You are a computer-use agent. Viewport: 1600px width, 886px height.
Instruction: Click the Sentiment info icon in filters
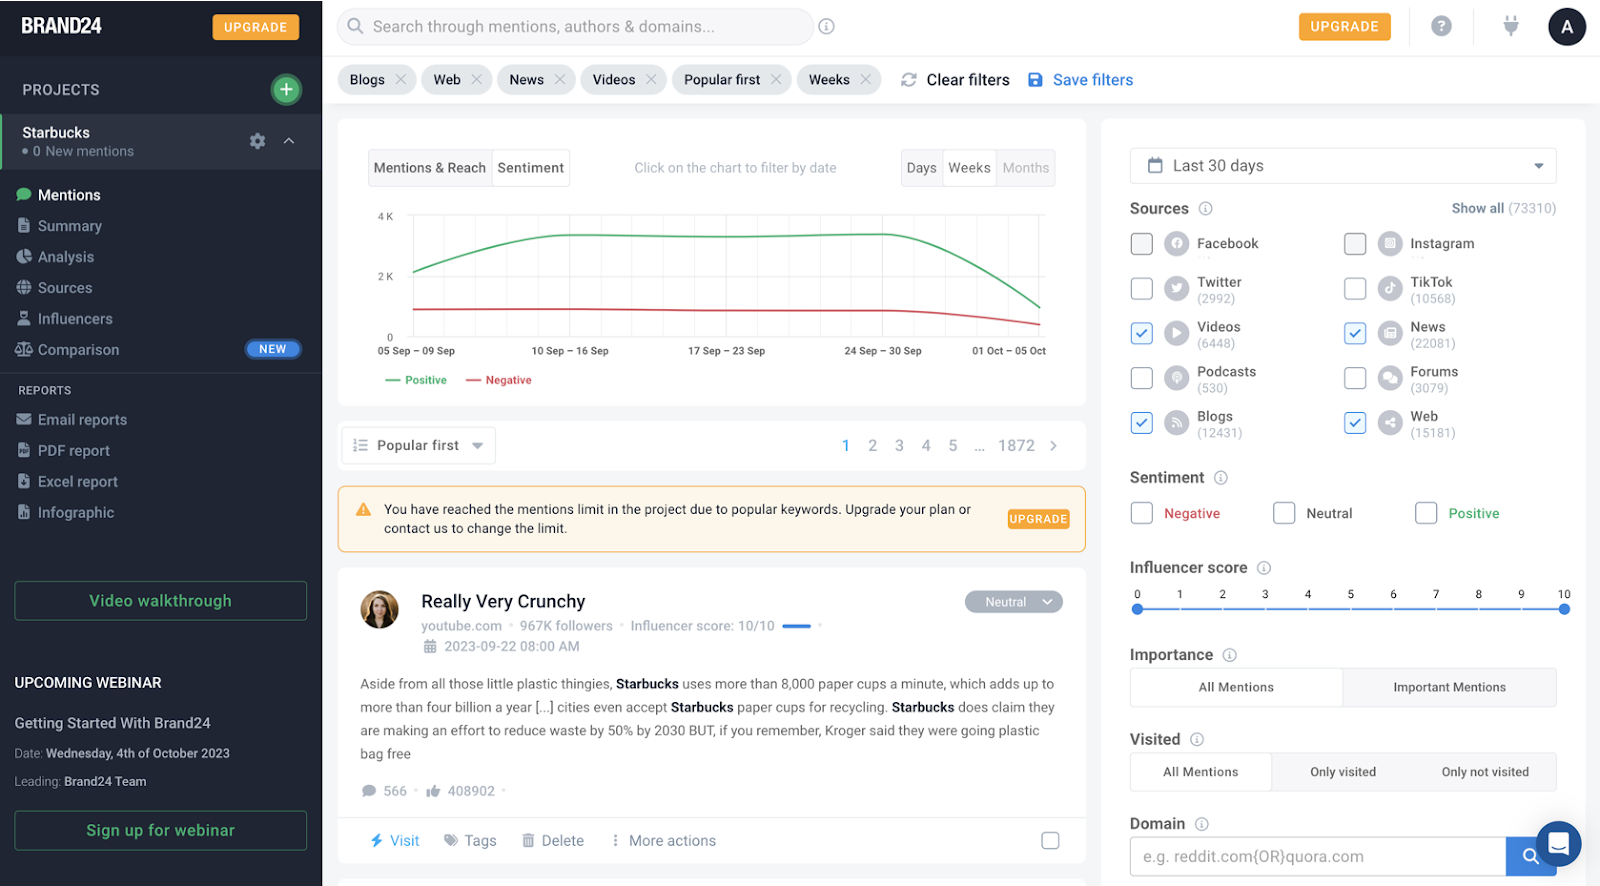click(1221, 478)
